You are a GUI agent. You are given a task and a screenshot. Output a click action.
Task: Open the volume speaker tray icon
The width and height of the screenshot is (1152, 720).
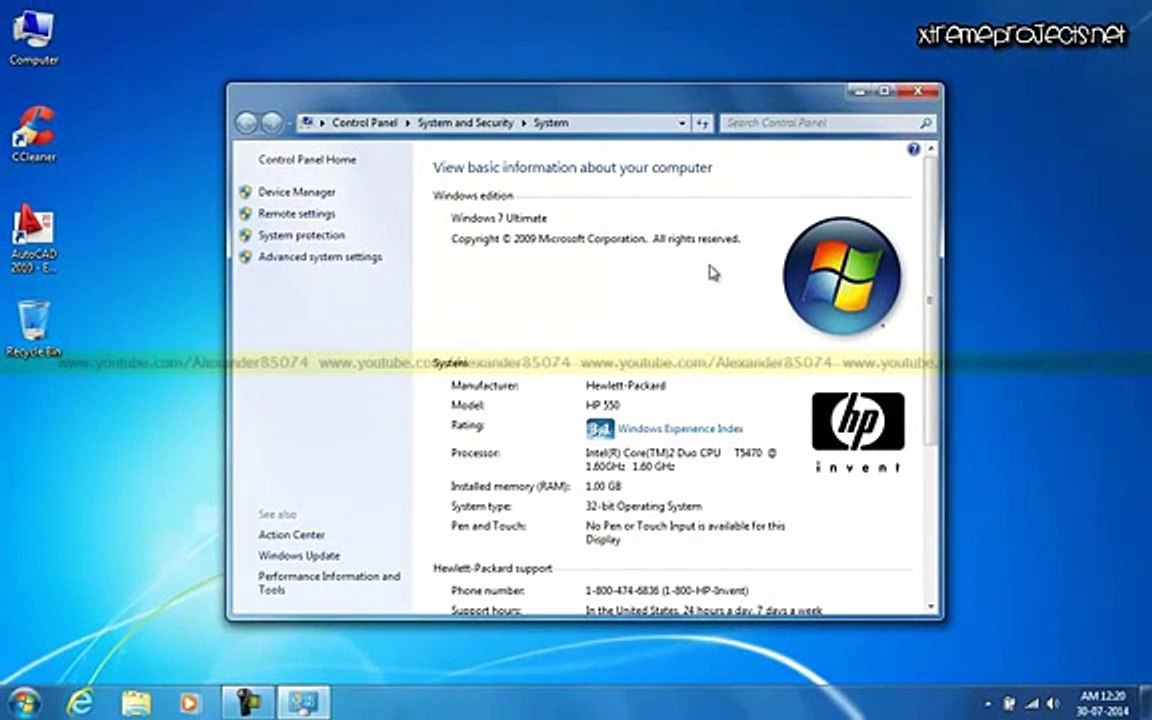pos(1054,704)
